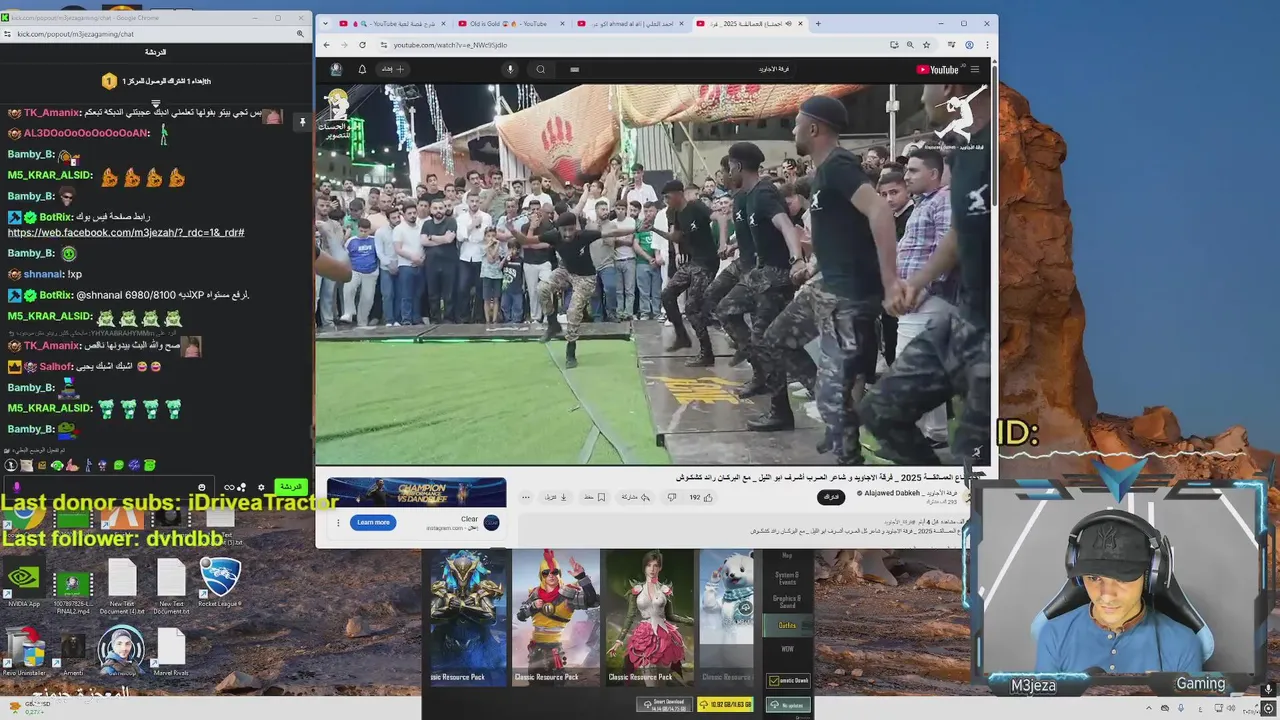Open the emoji picker in Kick chat
Image resolution: width=1280 pixels, height=720 pixels.
pos(201,487)
